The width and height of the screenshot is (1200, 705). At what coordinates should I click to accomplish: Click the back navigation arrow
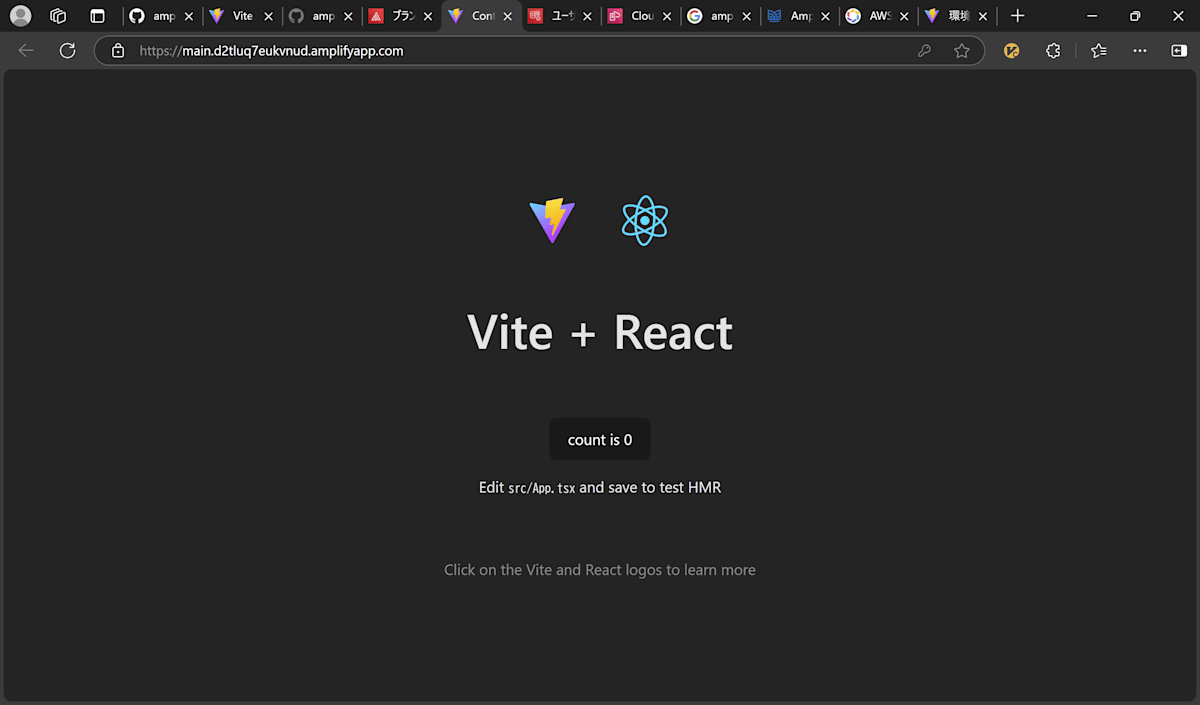coord(26,50)
